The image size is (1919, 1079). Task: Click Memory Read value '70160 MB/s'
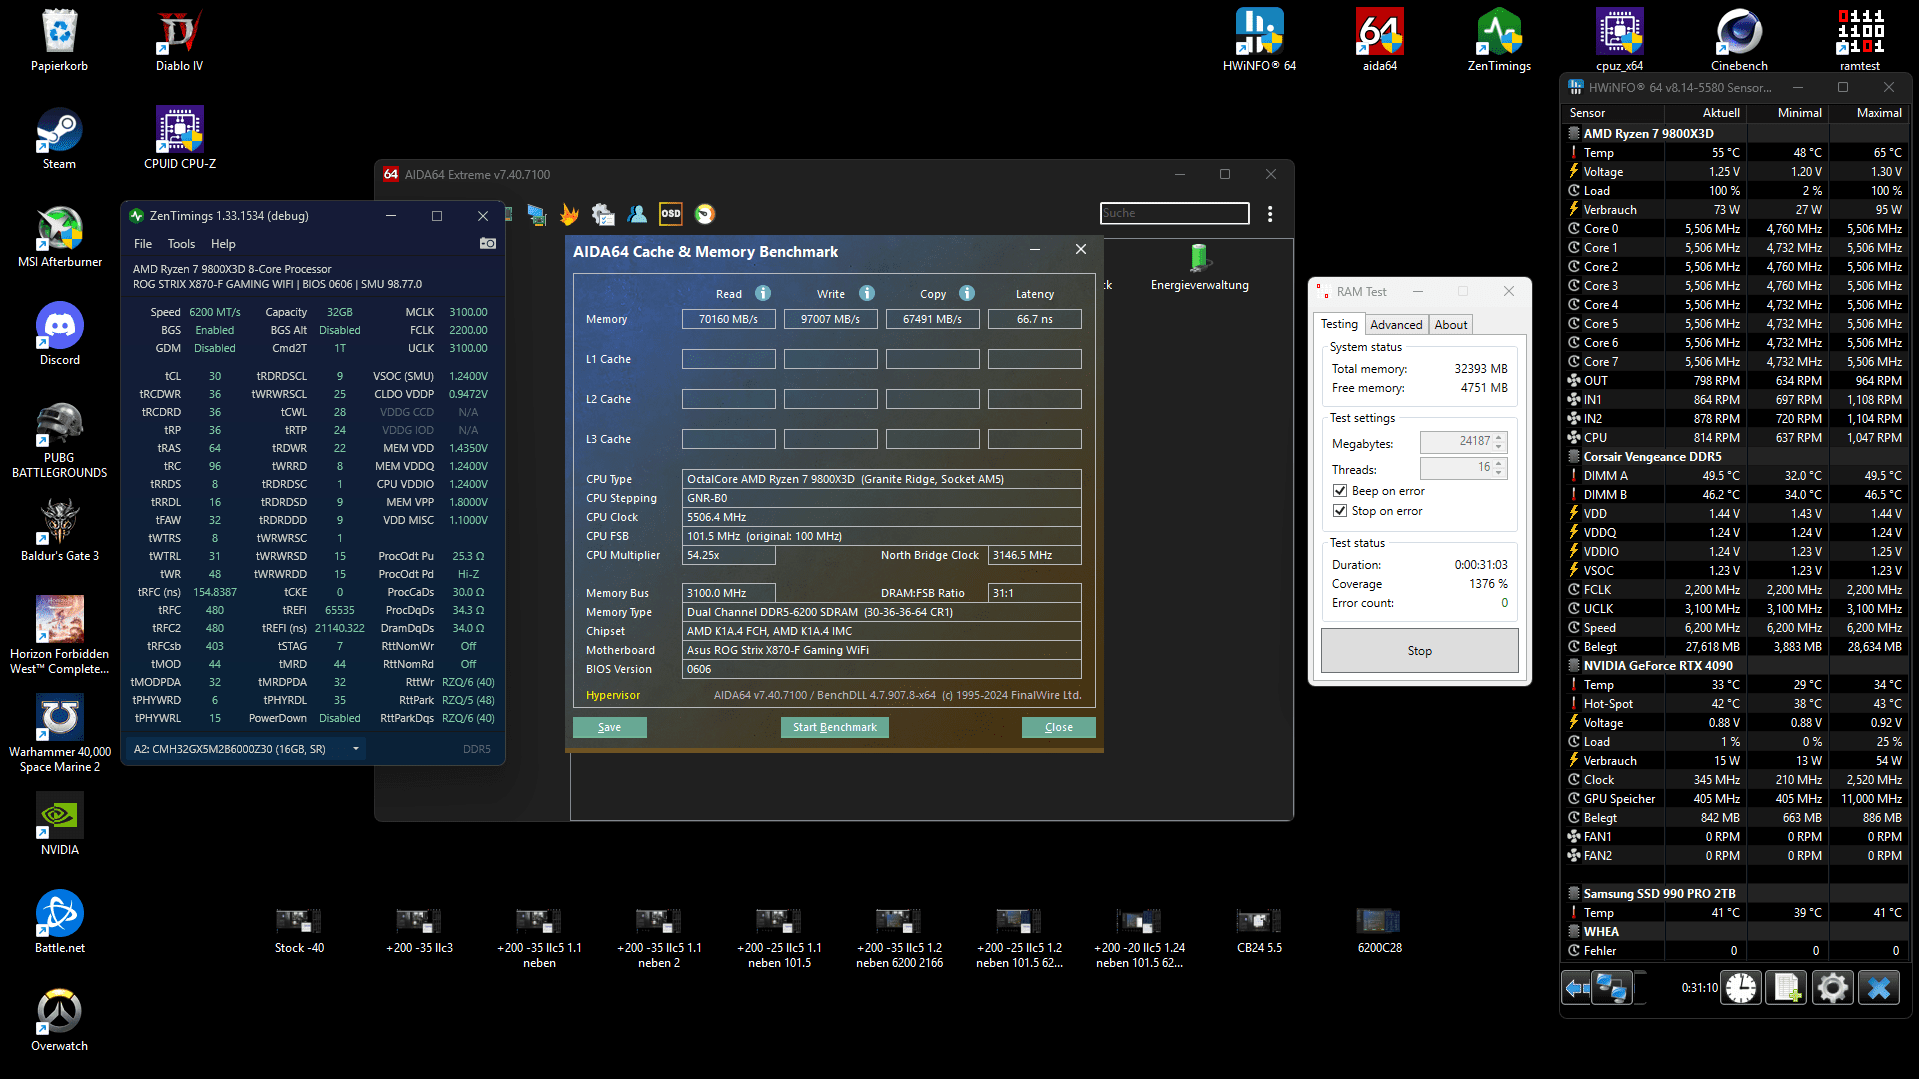(728, 319)
